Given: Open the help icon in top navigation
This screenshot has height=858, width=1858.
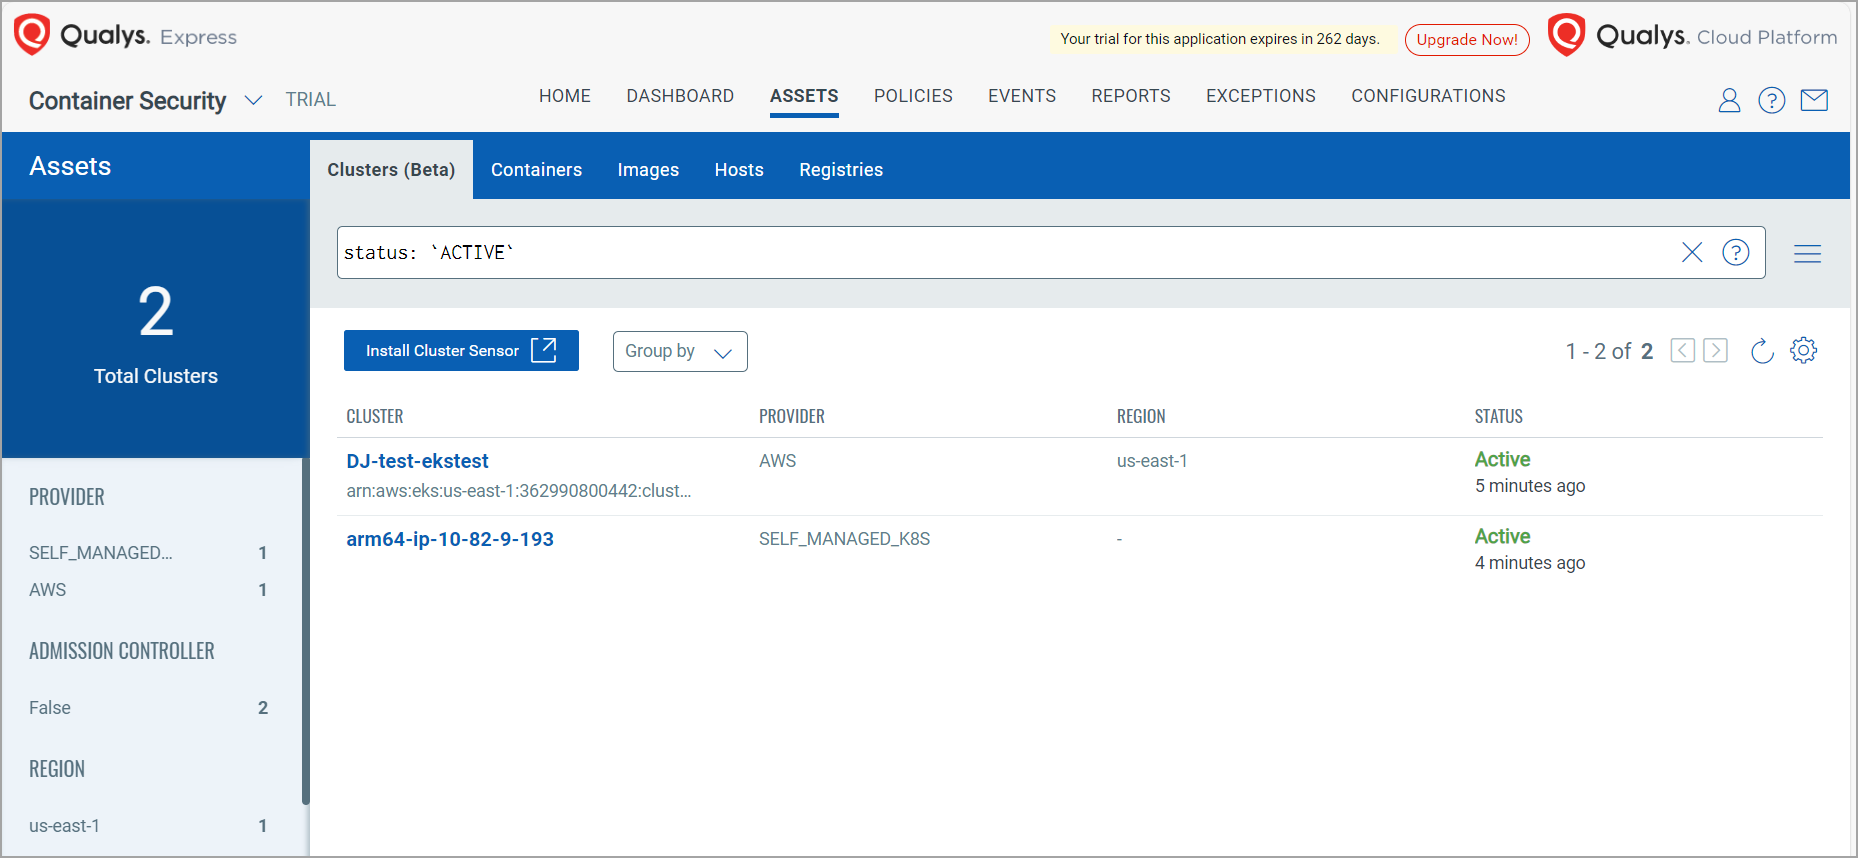Looking at the screenshot, I should [1771, 100].
